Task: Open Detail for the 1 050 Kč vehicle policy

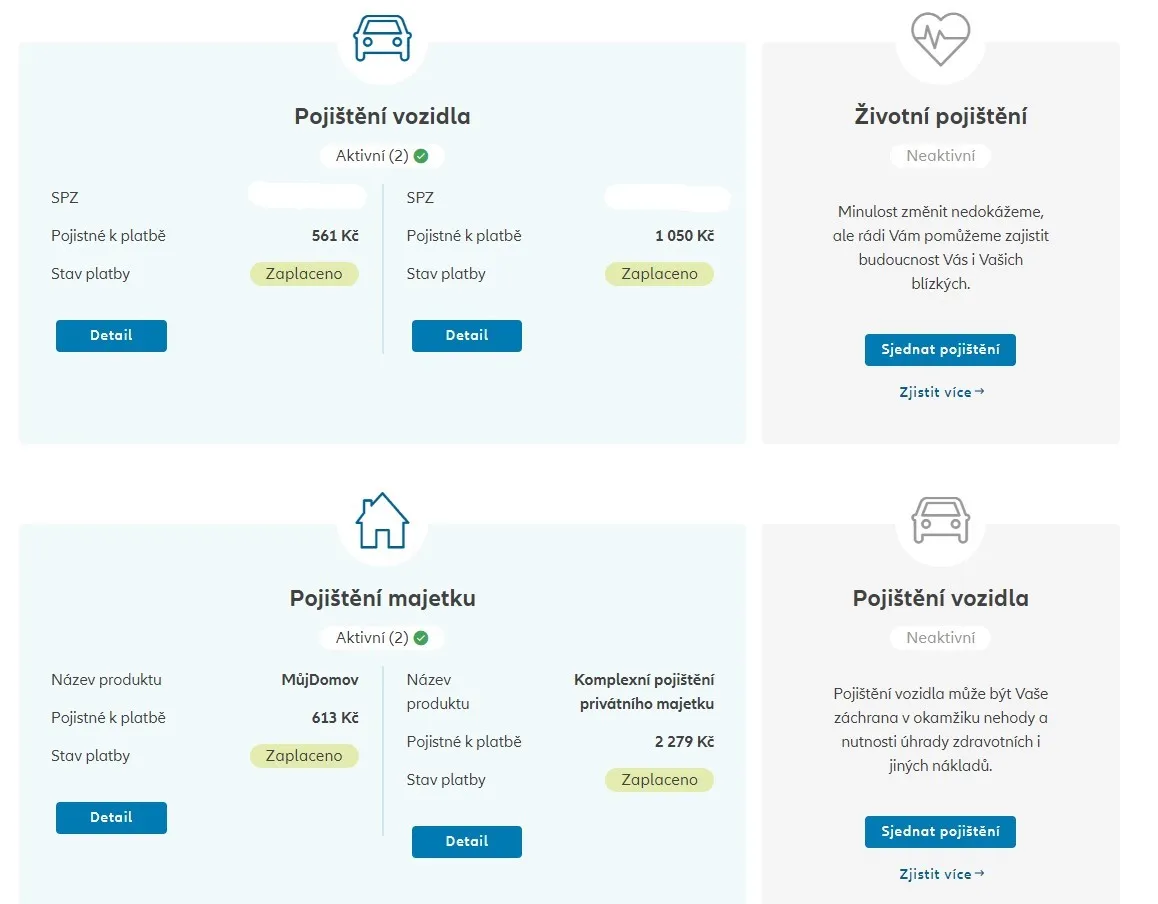Action: coord(466,336)
